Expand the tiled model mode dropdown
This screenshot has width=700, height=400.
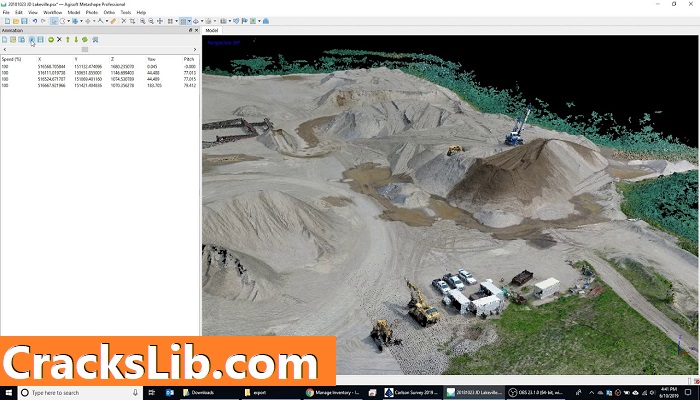pos(215,21)
